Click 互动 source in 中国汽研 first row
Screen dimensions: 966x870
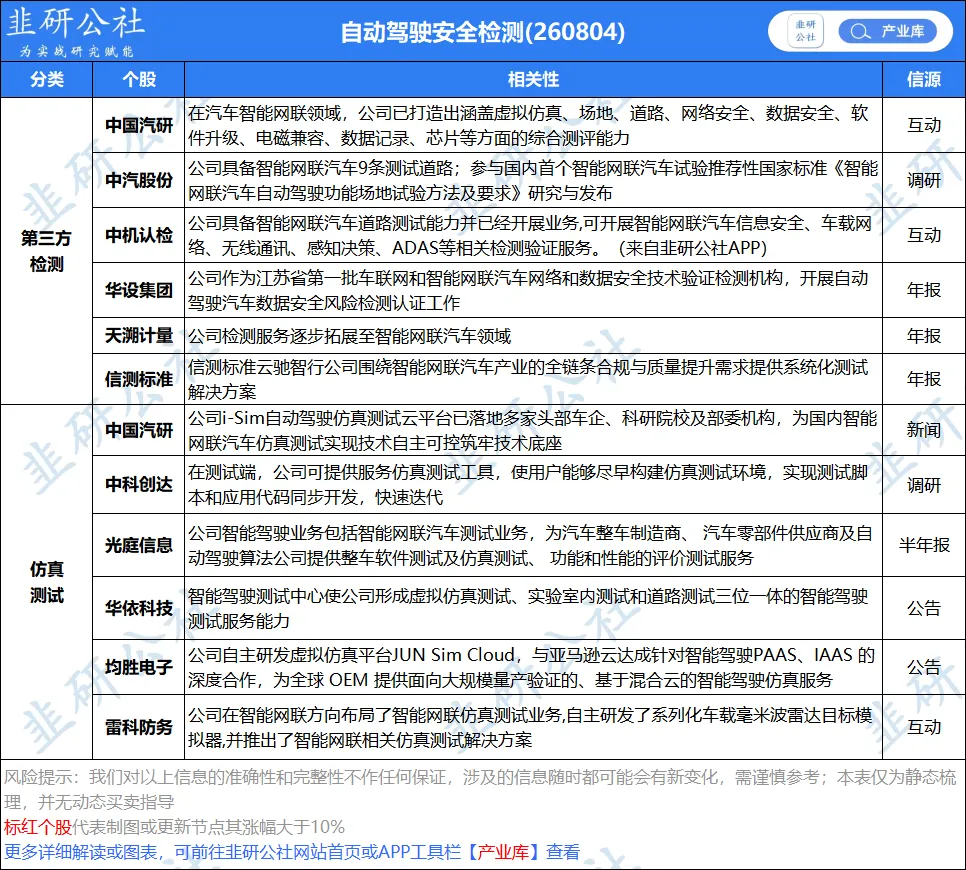[923, 125]
